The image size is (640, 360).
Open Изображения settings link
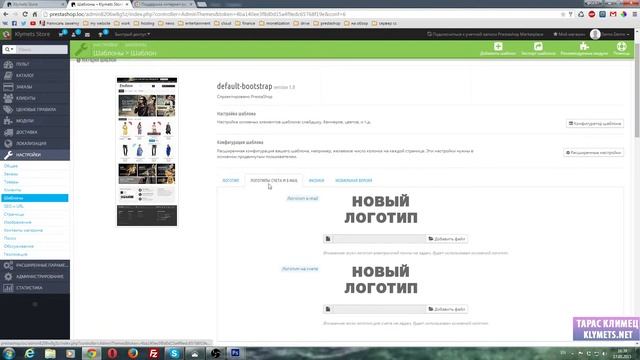pos(18,222)
